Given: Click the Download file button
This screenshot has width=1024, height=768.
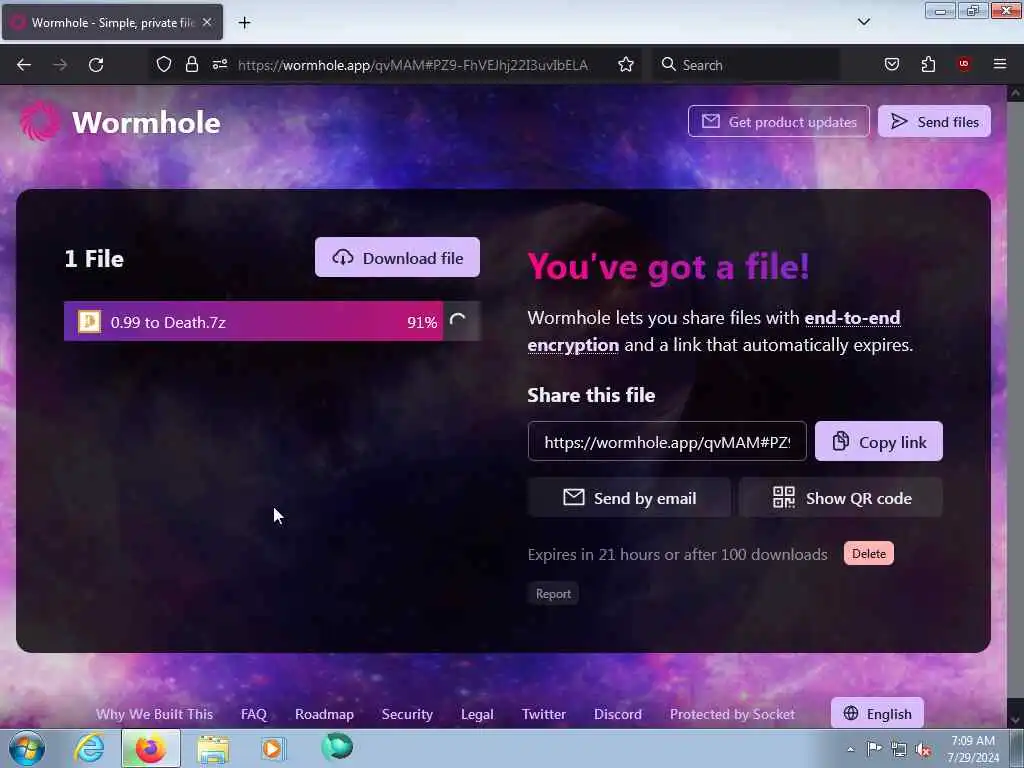Looking at the screenshot, I should click(397, 257).
